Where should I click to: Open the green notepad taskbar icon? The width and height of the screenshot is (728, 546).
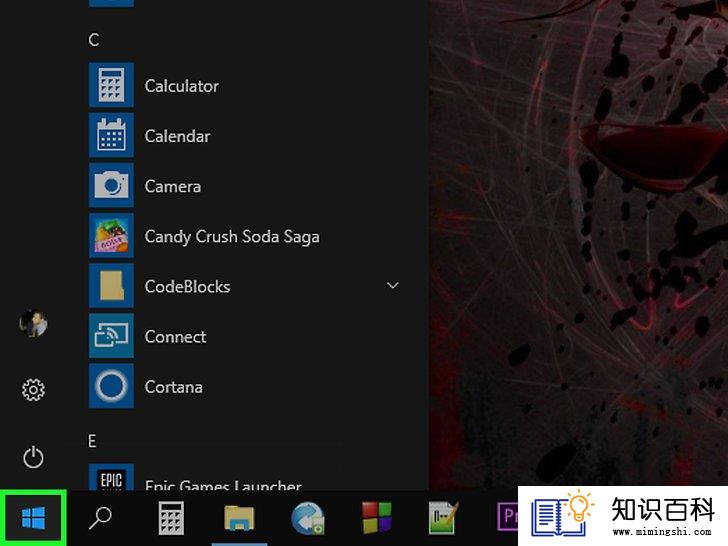(x=443, y=518)
